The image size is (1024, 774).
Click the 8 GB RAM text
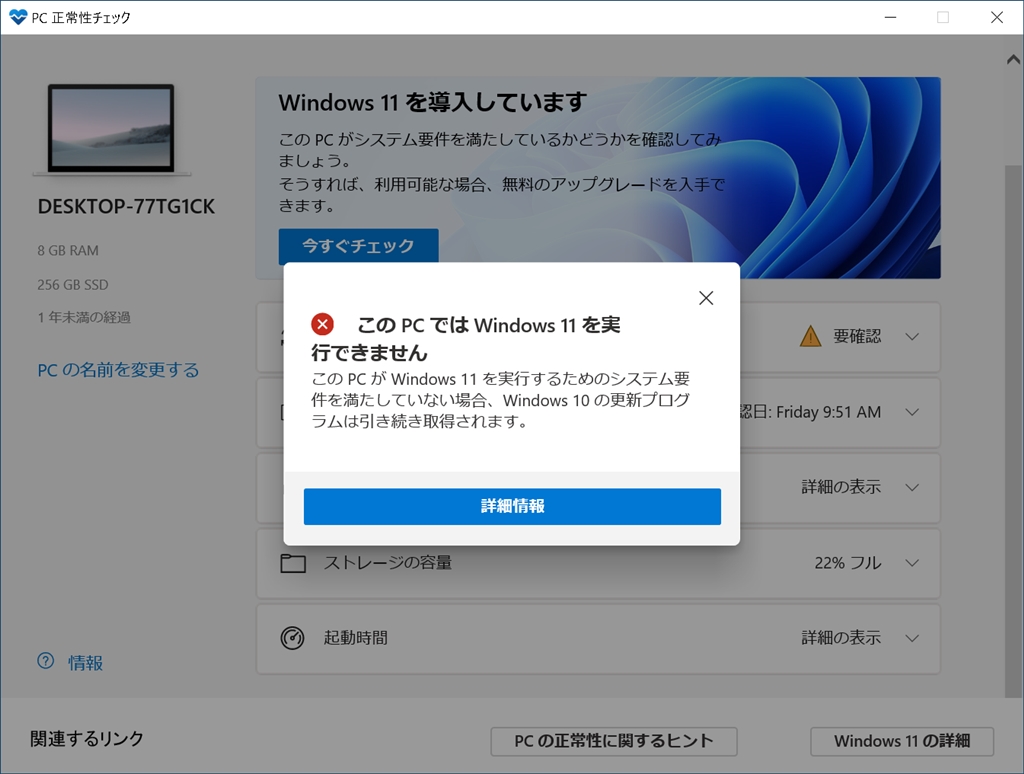point(68,251)
